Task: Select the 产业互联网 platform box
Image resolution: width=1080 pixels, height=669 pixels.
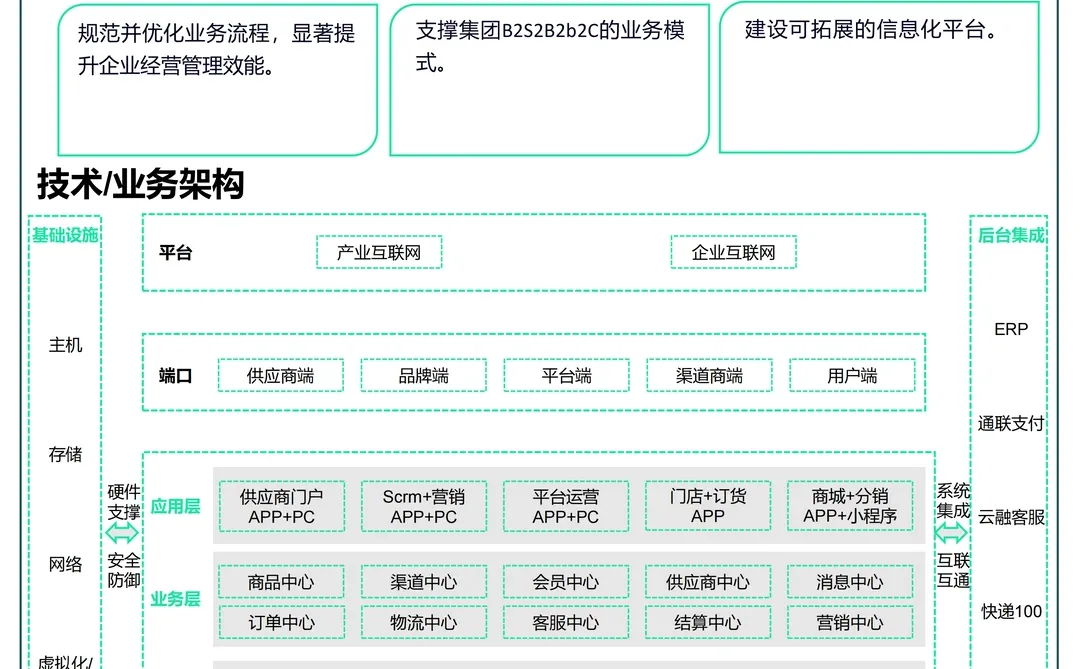Action: 378,252
